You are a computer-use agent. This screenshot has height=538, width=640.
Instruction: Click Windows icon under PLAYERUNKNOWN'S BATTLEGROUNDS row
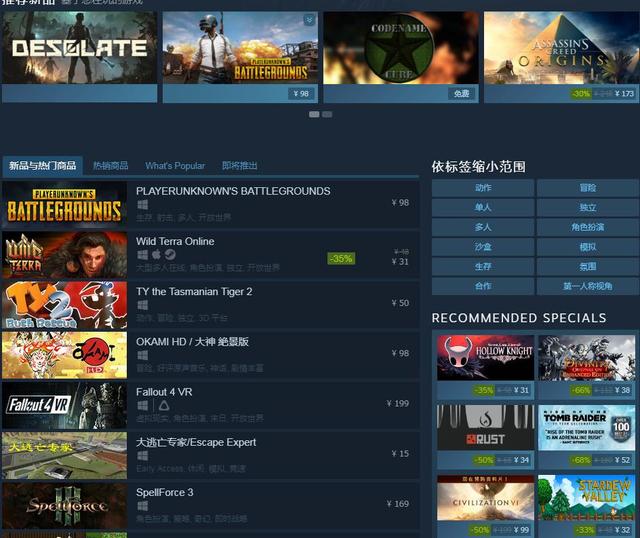coord(142,205)
